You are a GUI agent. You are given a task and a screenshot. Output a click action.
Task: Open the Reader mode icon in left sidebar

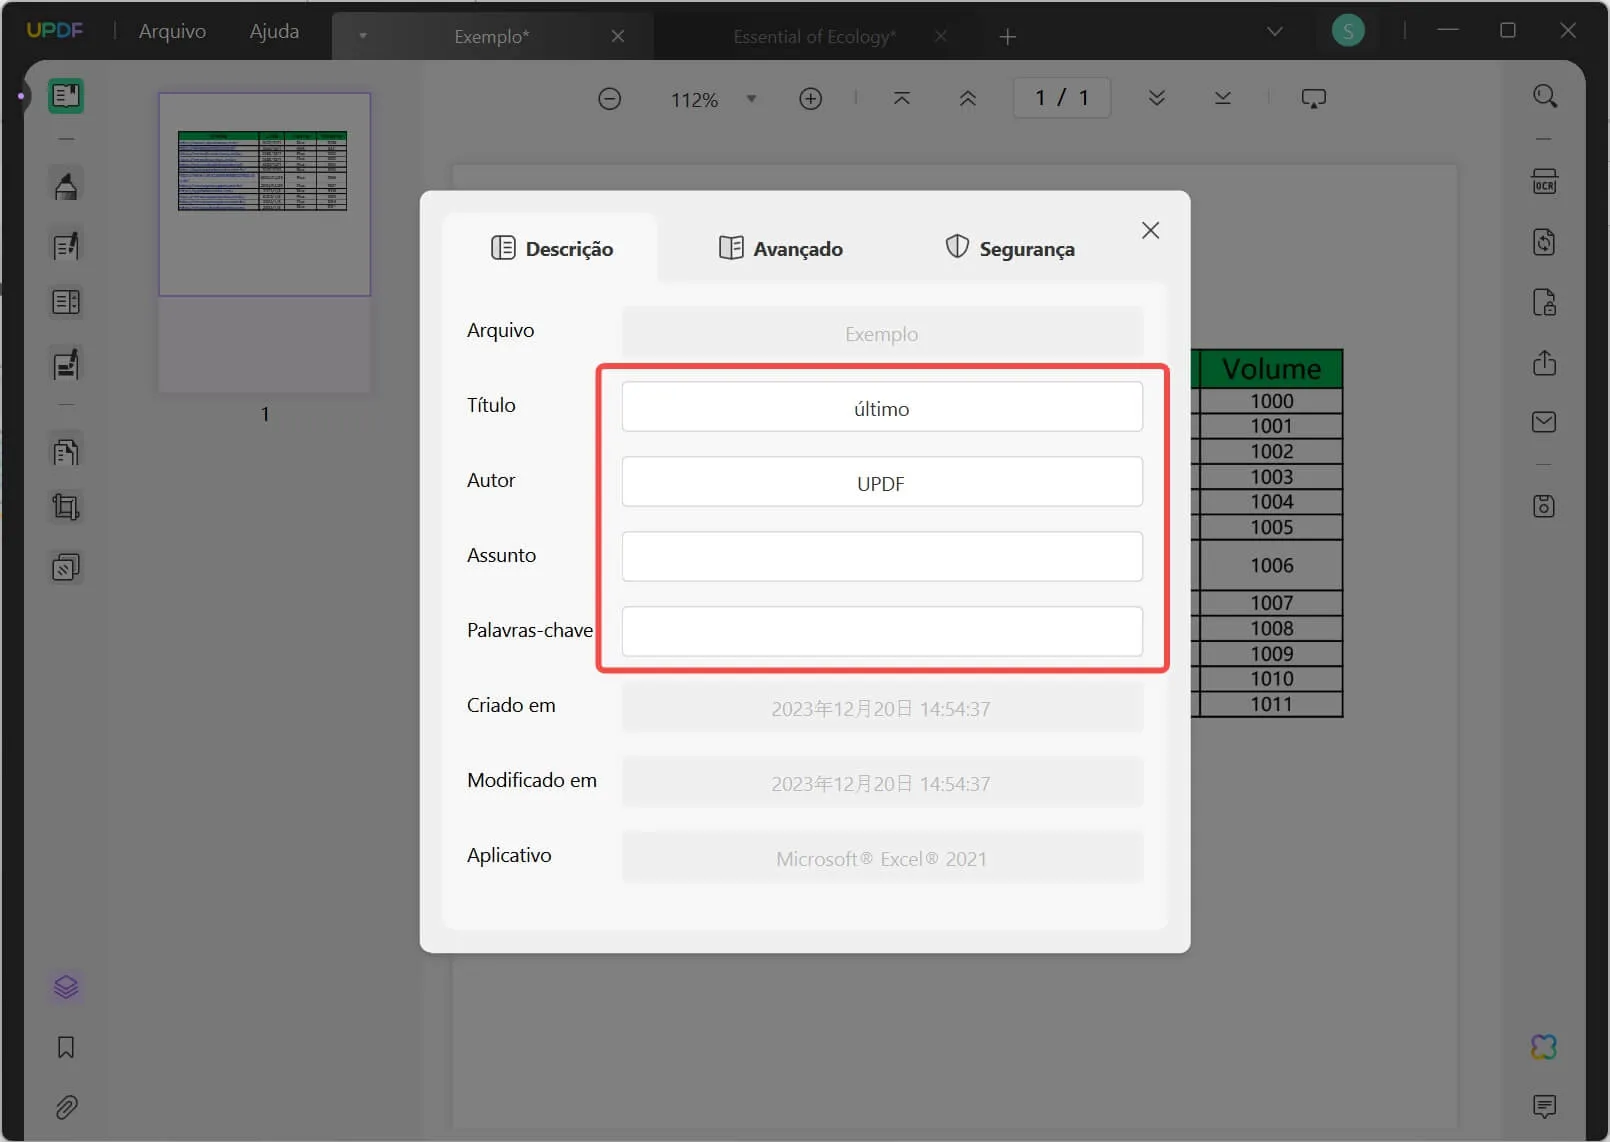tap(66, 96)
